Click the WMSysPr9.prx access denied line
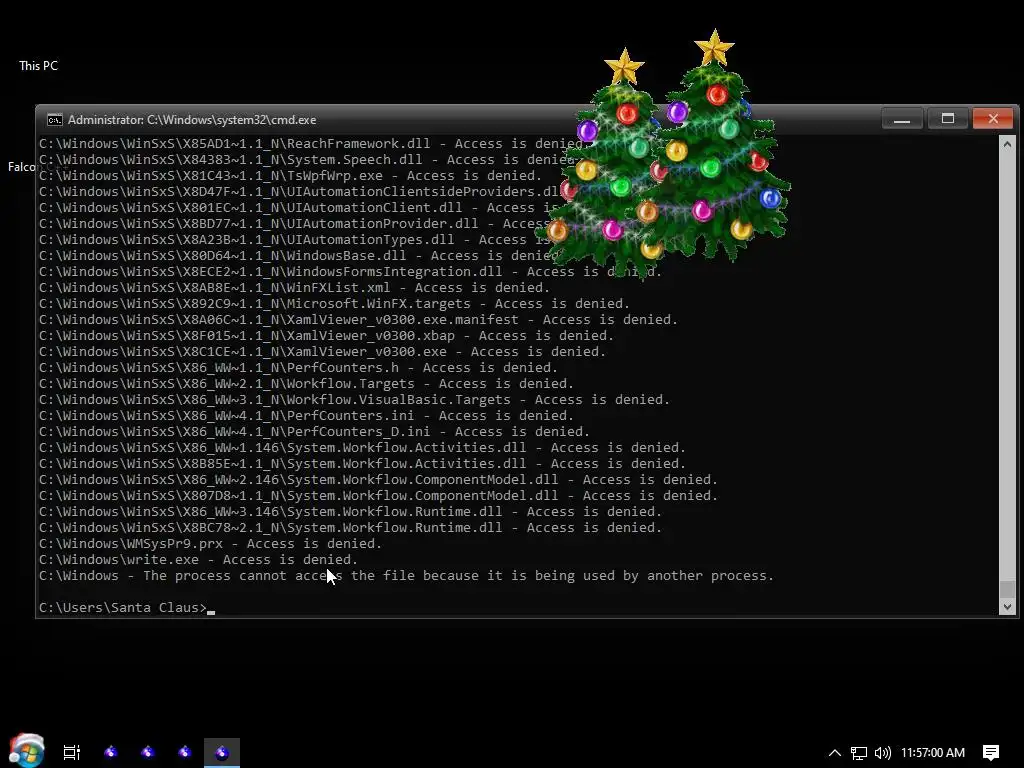This screenshot has width=1024, height=768. pyautogui.click(x=210, y=544)
